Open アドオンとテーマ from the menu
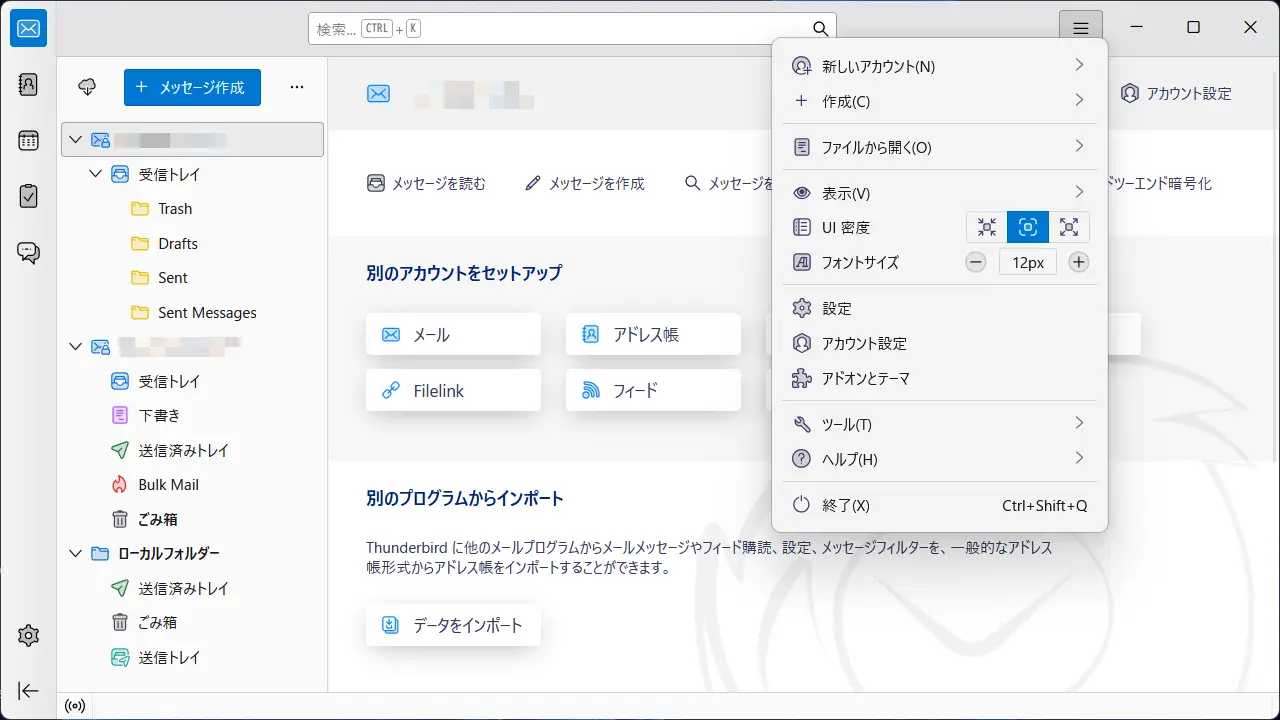Image resolution: width=1280 pixels, height=720 pixels. [x=865, y=379]
